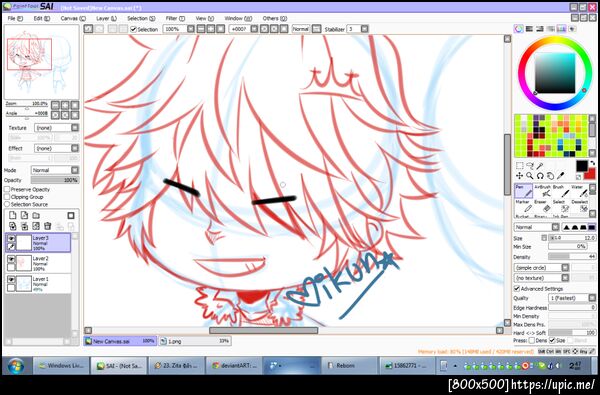Screen dimensions: 600x395
Task: Activate the zoom magnifier tool
Action: pyautogui.click(x=530, y=176)
